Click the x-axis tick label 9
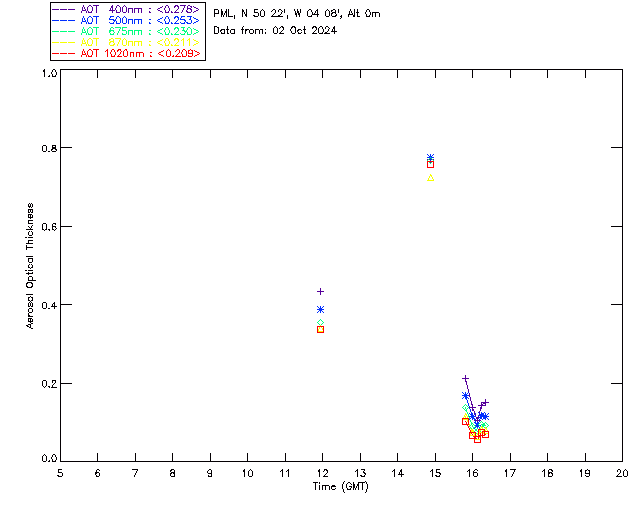The height and width of the screenshot is (512, 640). [x=210, y=473]
